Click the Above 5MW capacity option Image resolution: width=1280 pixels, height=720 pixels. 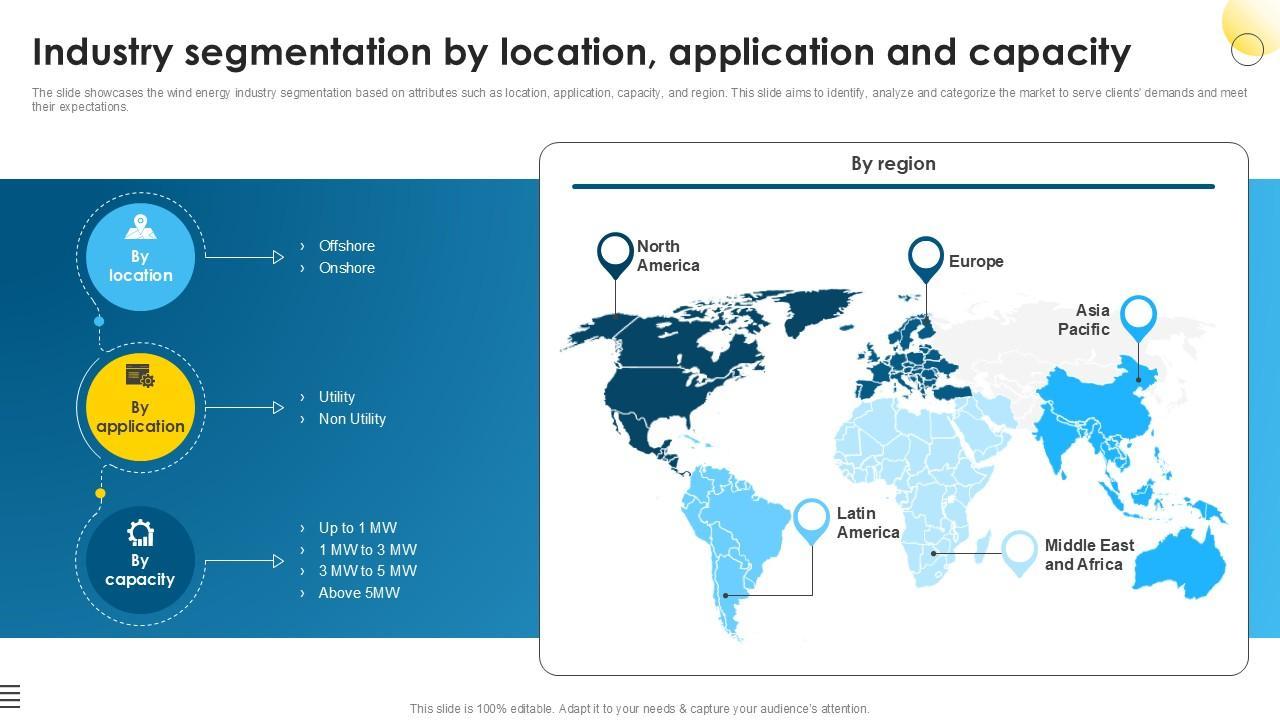tap(359, 593)
